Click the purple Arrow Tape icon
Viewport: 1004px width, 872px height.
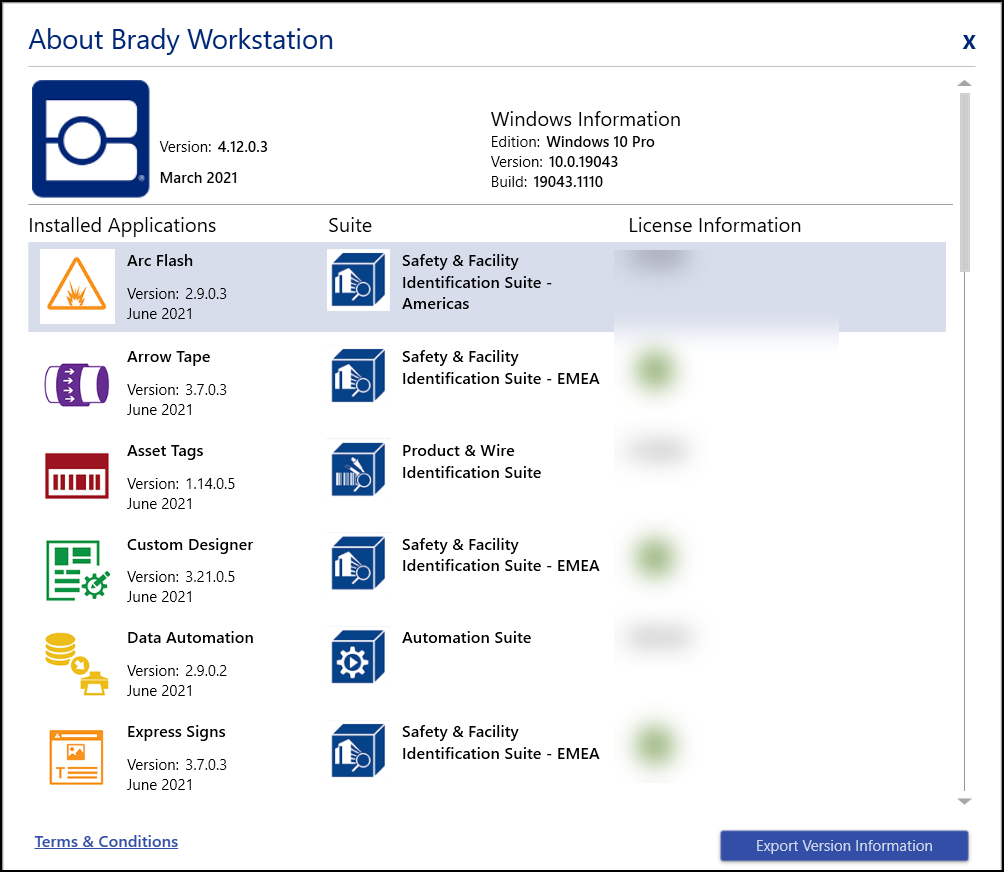click(x=77, y=382)
